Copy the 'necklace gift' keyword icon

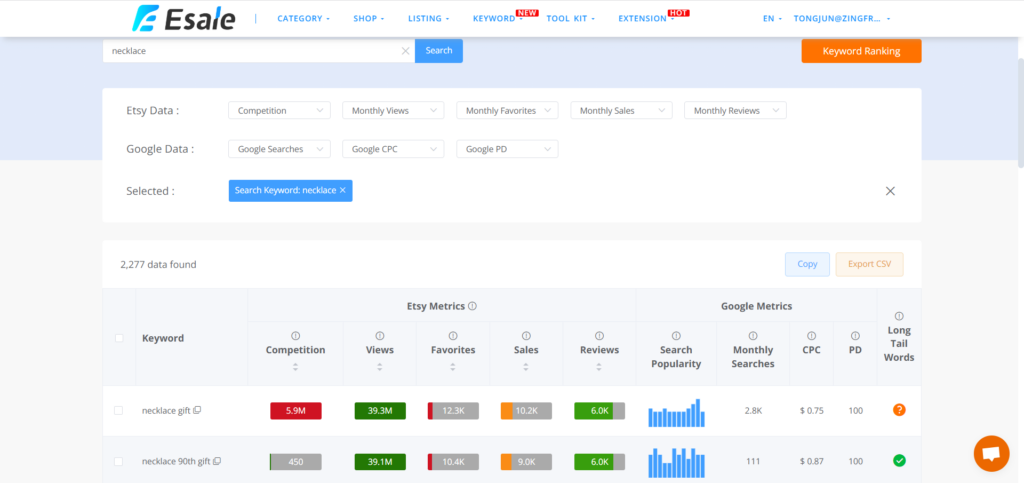197,410
